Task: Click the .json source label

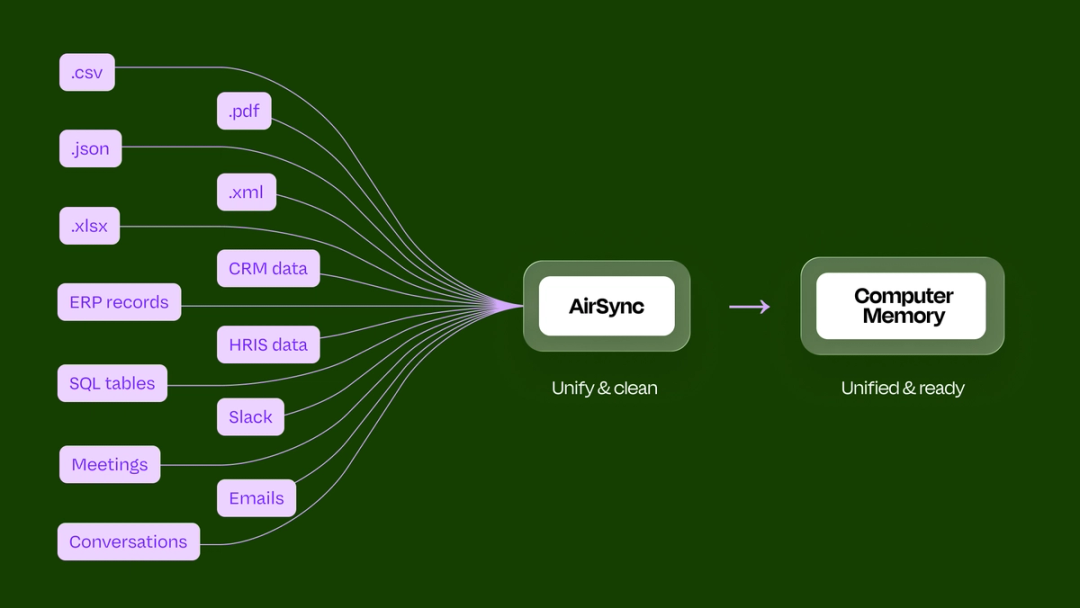Action: (90, 148)
